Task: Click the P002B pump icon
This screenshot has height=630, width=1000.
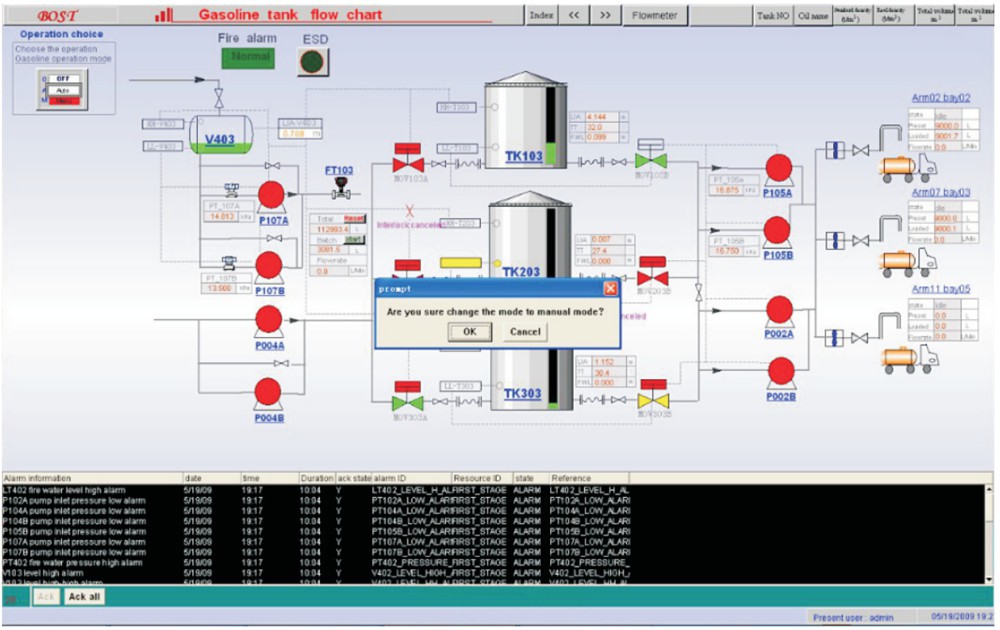Action: click(781, 374)
